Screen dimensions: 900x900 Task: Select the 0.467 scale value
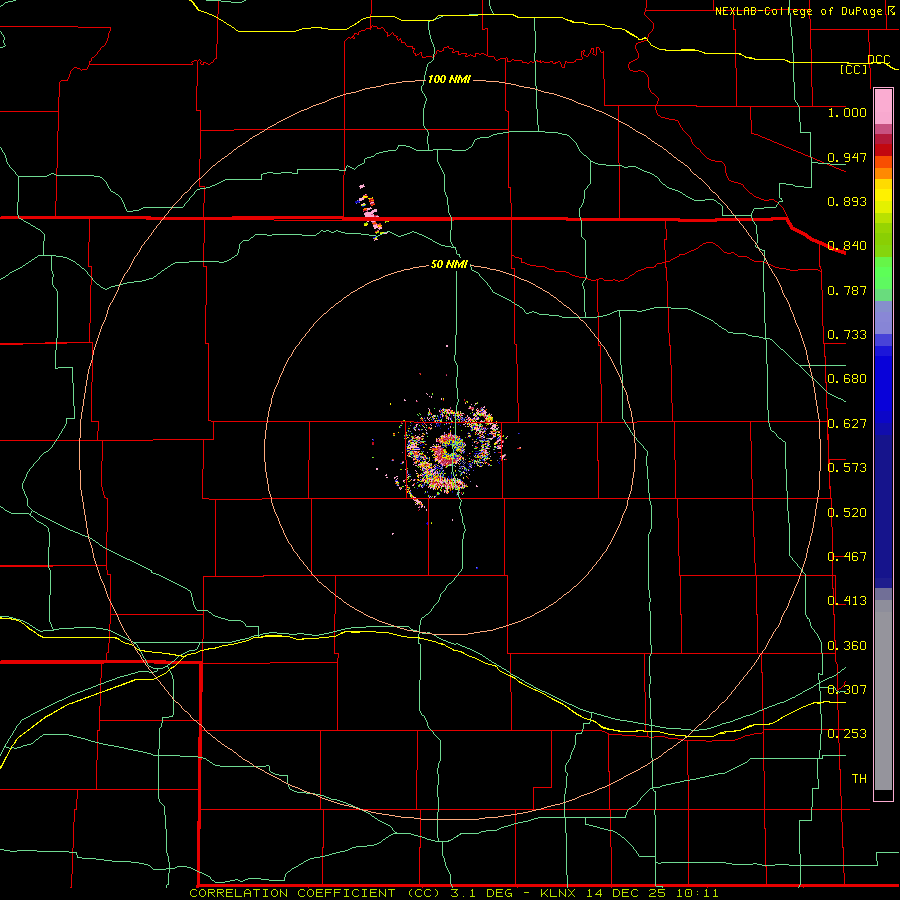[x=847, y=557]
